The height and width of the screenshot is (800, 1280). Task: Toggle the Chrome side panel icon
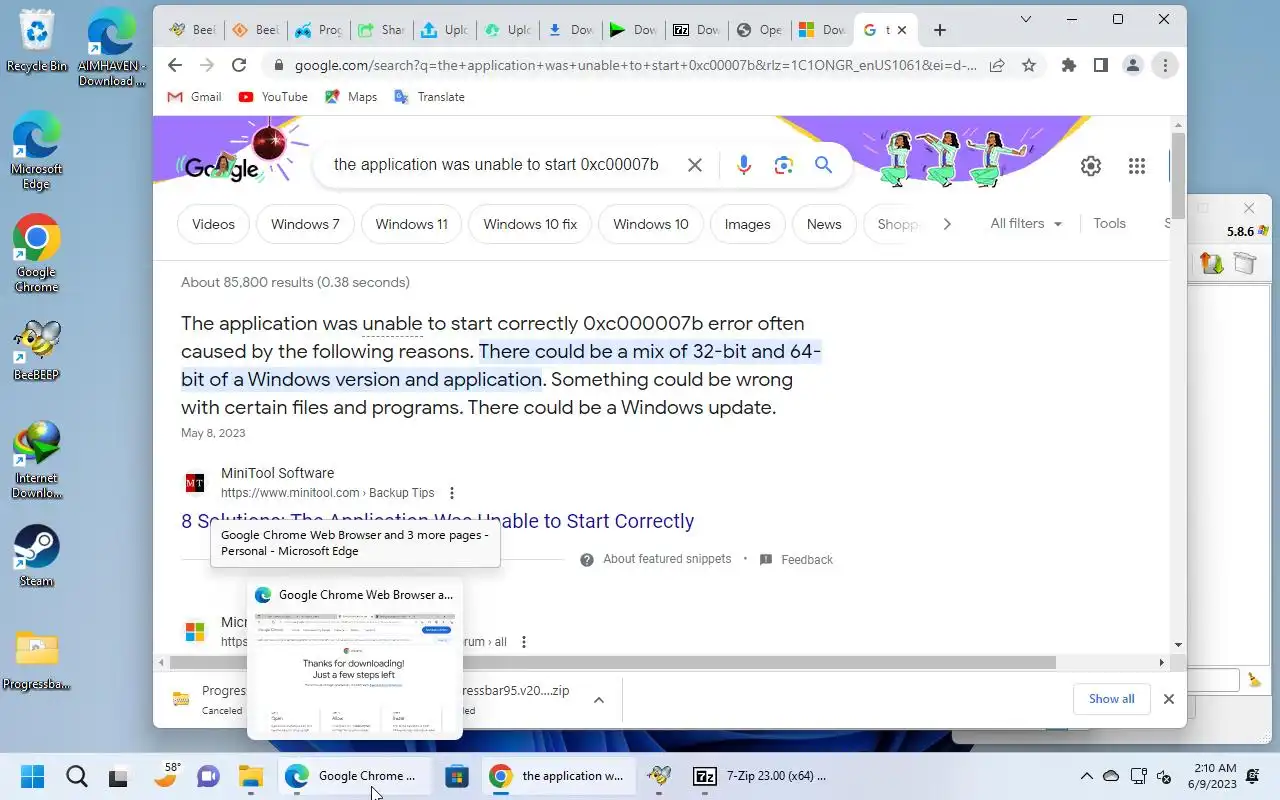click(x=1100, y=65)
